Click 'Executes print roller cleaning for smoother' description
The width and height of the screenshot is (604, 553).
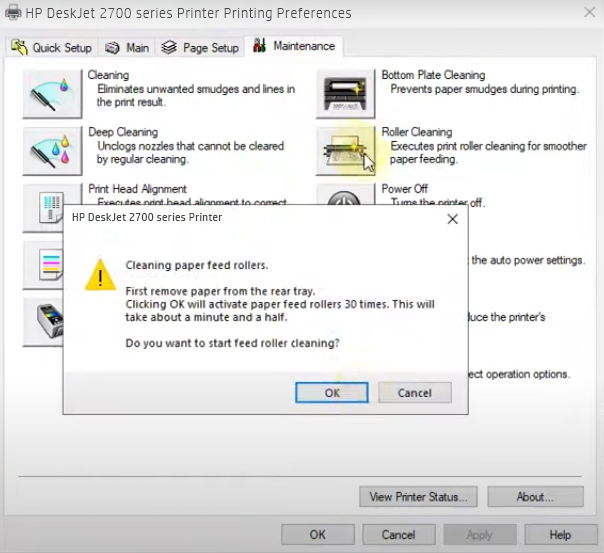tap(488, 146)
